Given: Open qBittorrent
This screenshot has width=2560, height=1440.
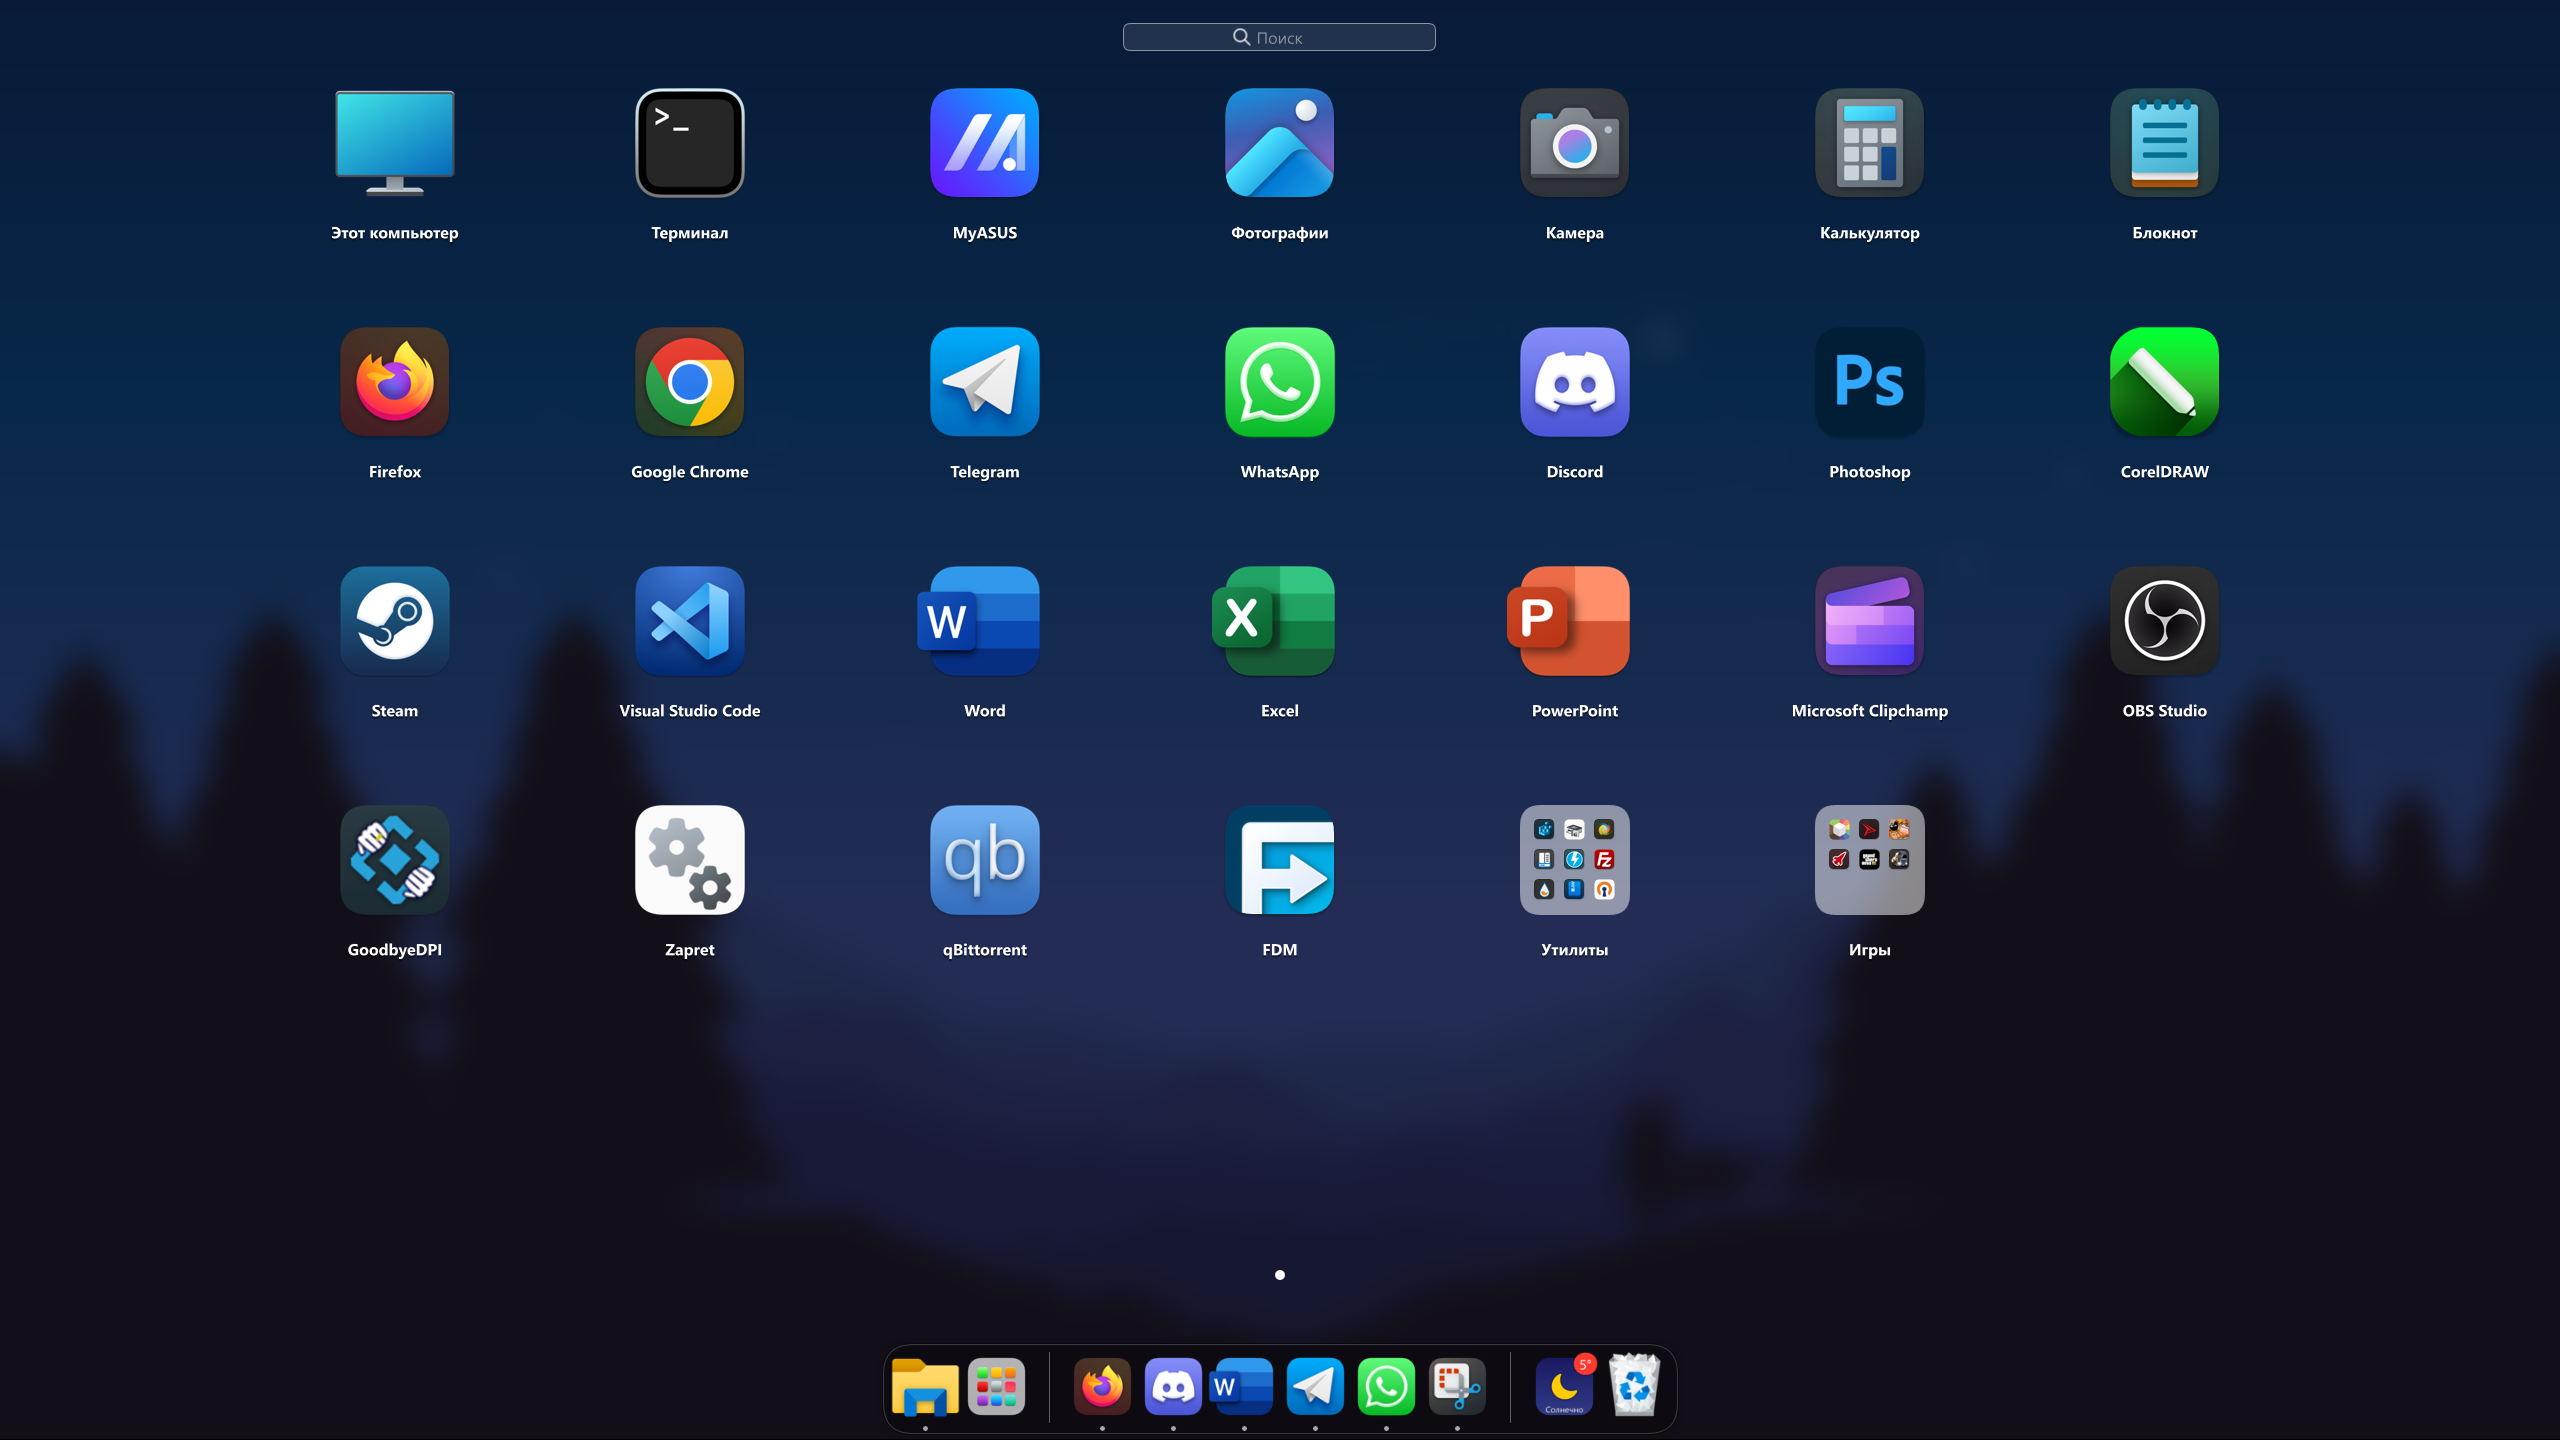Looking at the screenshot, I should [984, 860].
